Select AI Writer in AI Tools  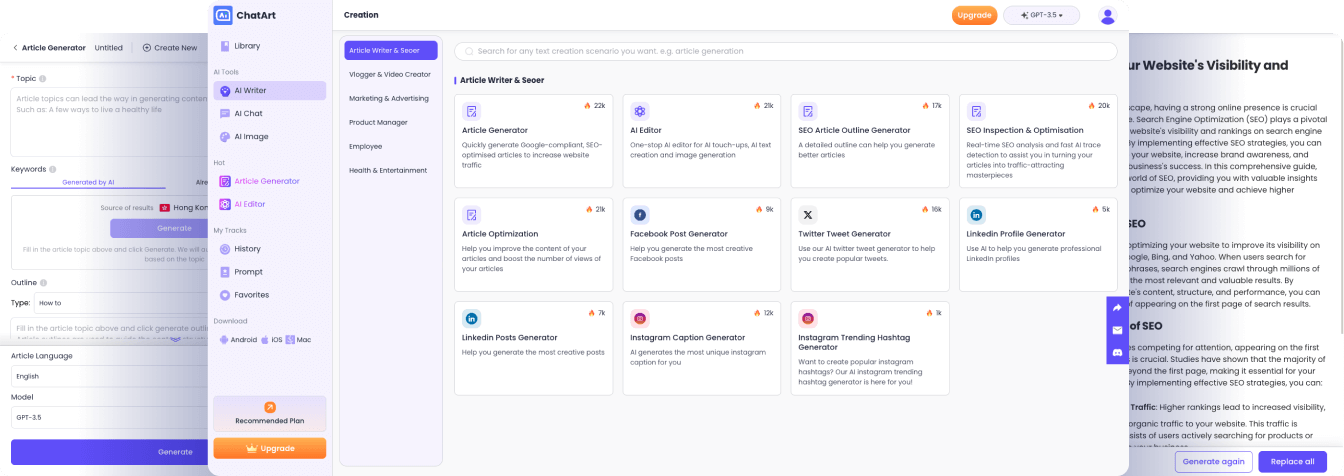[269, 90]
